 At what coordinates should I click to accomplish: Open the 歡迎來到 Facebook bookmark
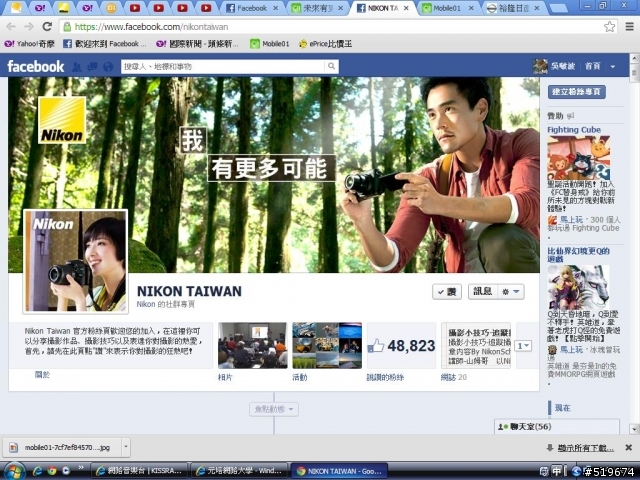pyautogui.click(x=105, y=44)
